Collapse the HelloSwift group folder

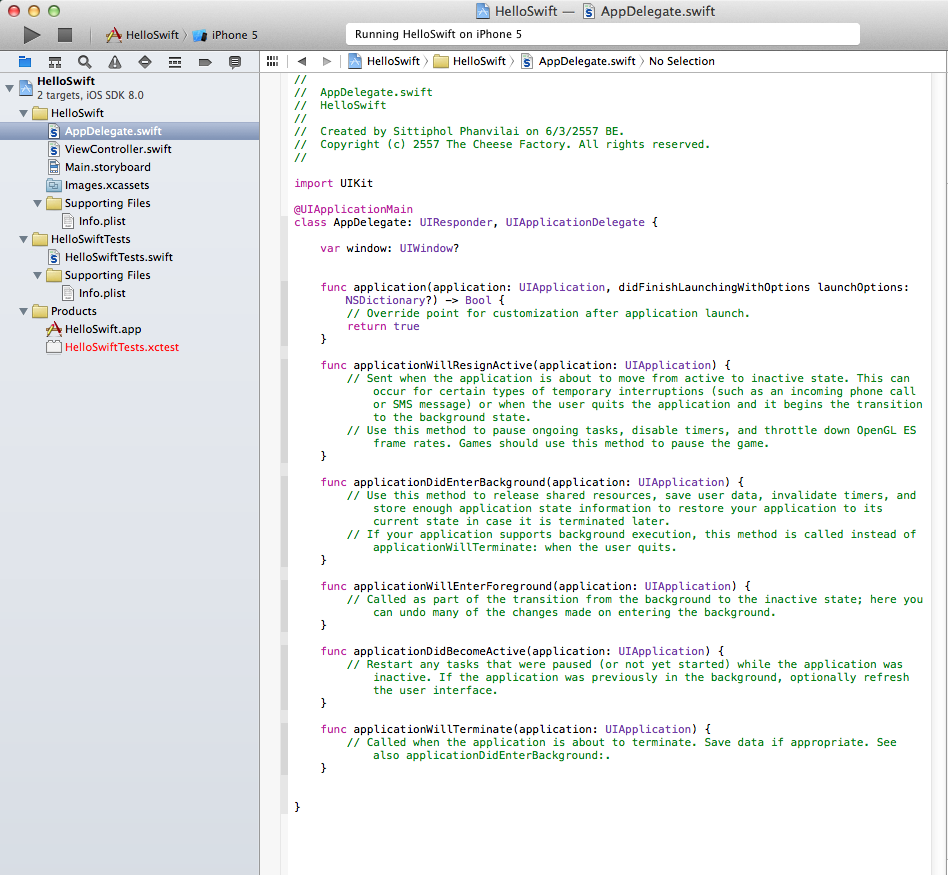[23, 113]
